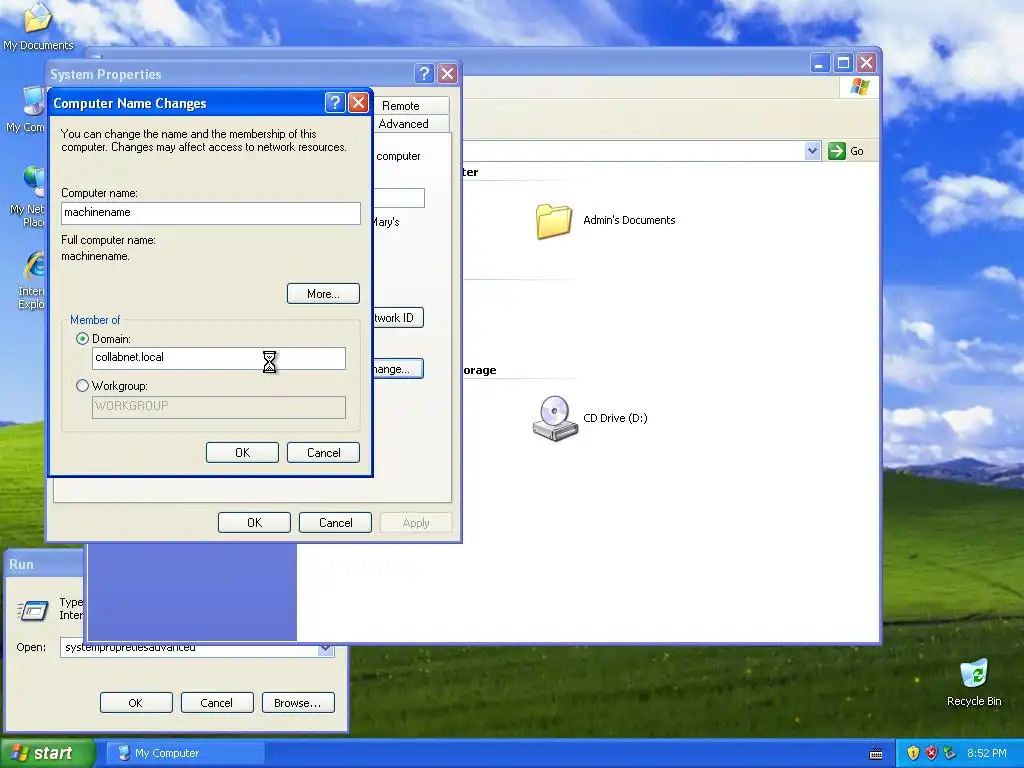Click the yellow security shield tray icon
The height and width of the screenshot is (768, 1024).
coord(913,753)
